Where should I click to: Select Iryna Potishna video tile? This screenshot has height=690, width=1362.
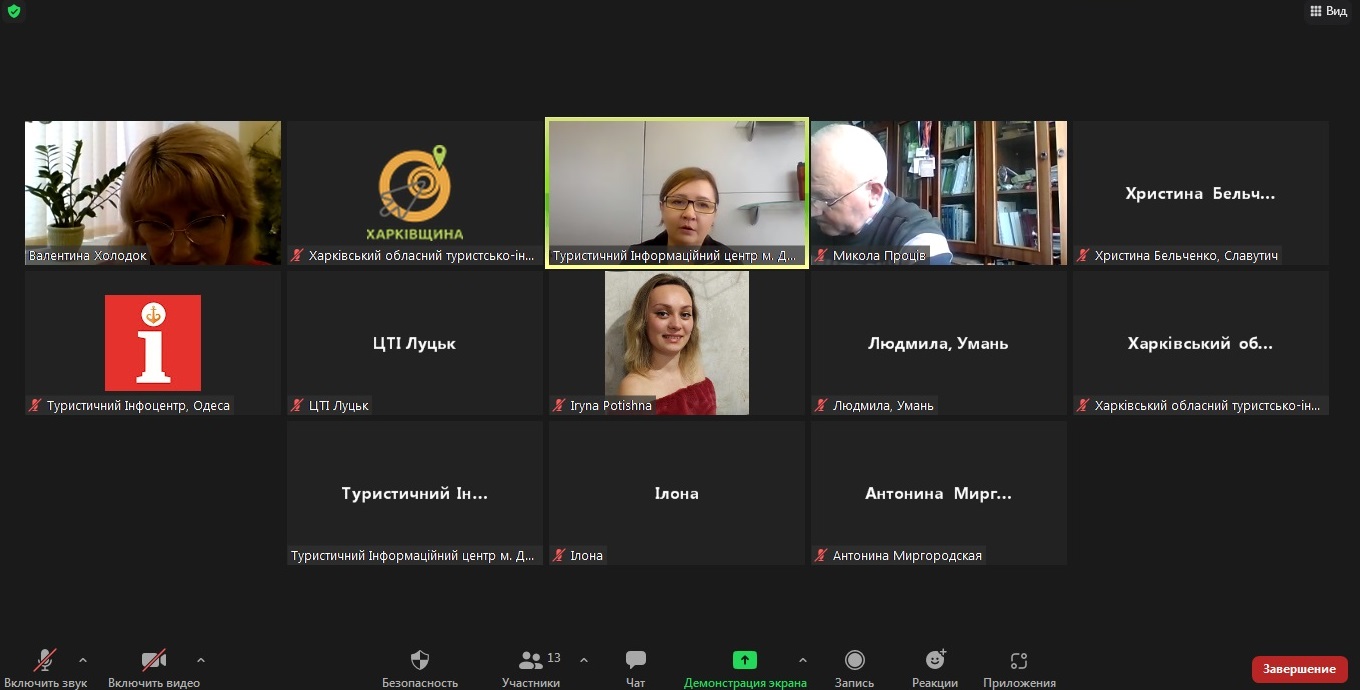click(x=677, y=342)
